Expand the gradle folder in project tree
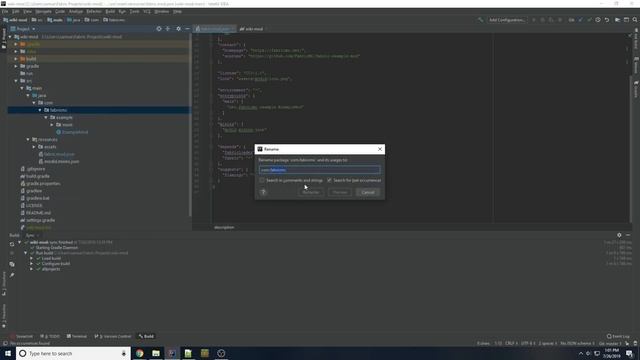The width and height of the screenshot is (640, 360). click(16, 66)
